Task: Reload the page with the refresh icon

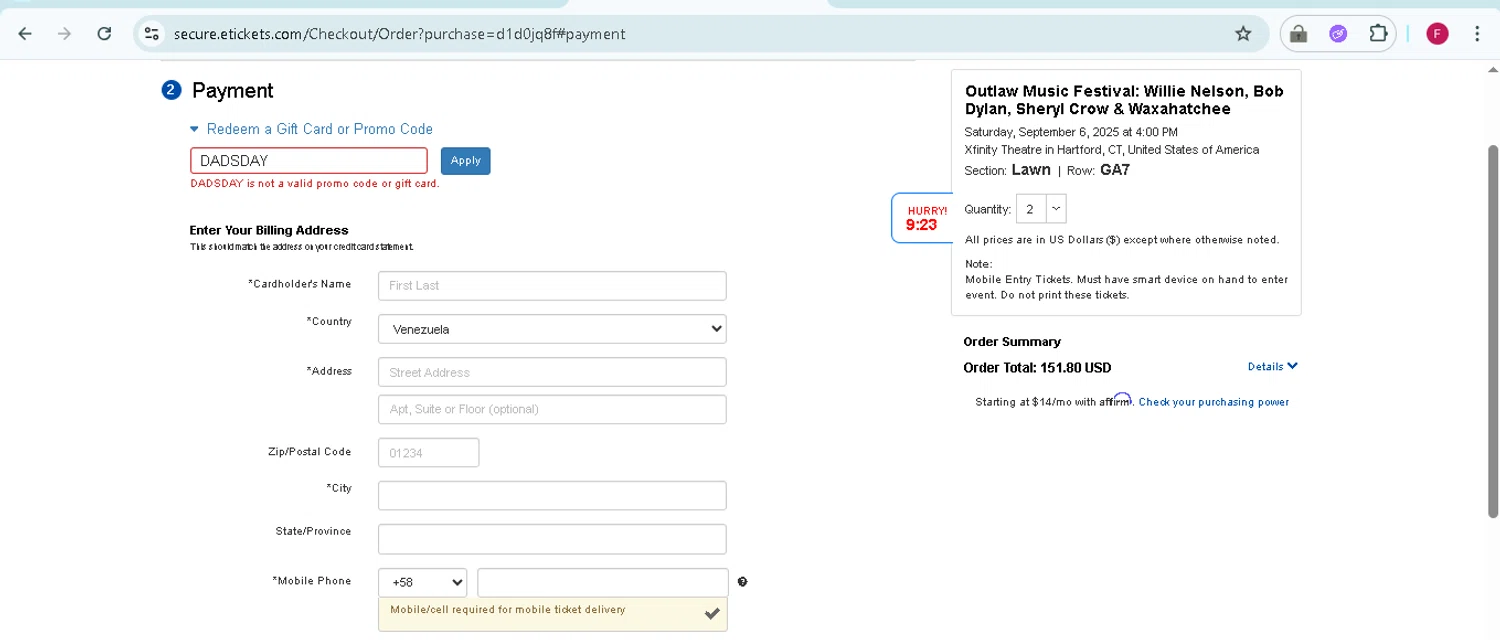Action: [104, 34]
